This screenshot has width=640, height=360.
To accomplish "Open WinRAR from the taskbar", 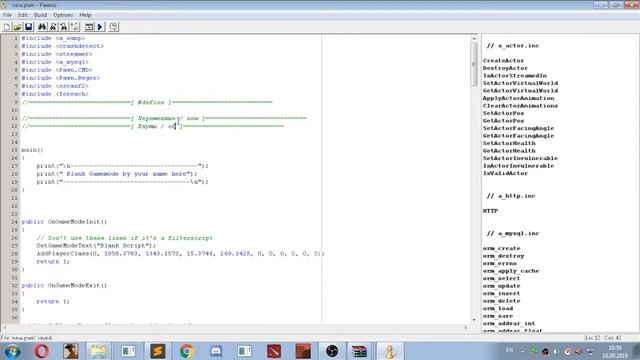I will 360,351.
